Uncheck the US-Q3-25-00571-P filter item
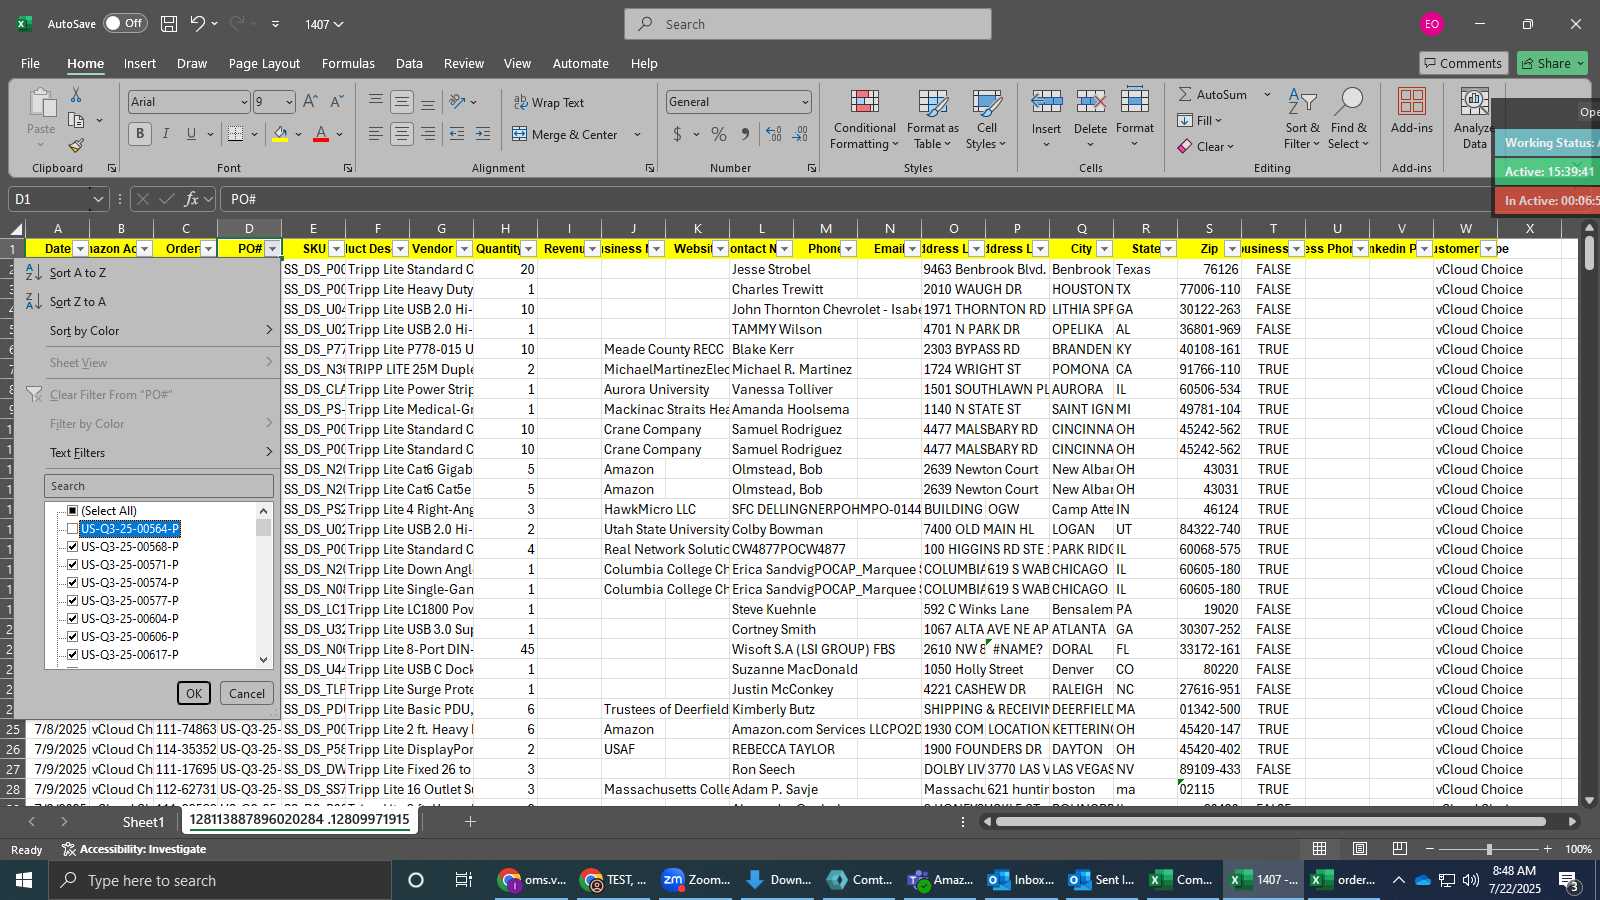This screenshot has height=900, width=1600. [x=72, y=565]
